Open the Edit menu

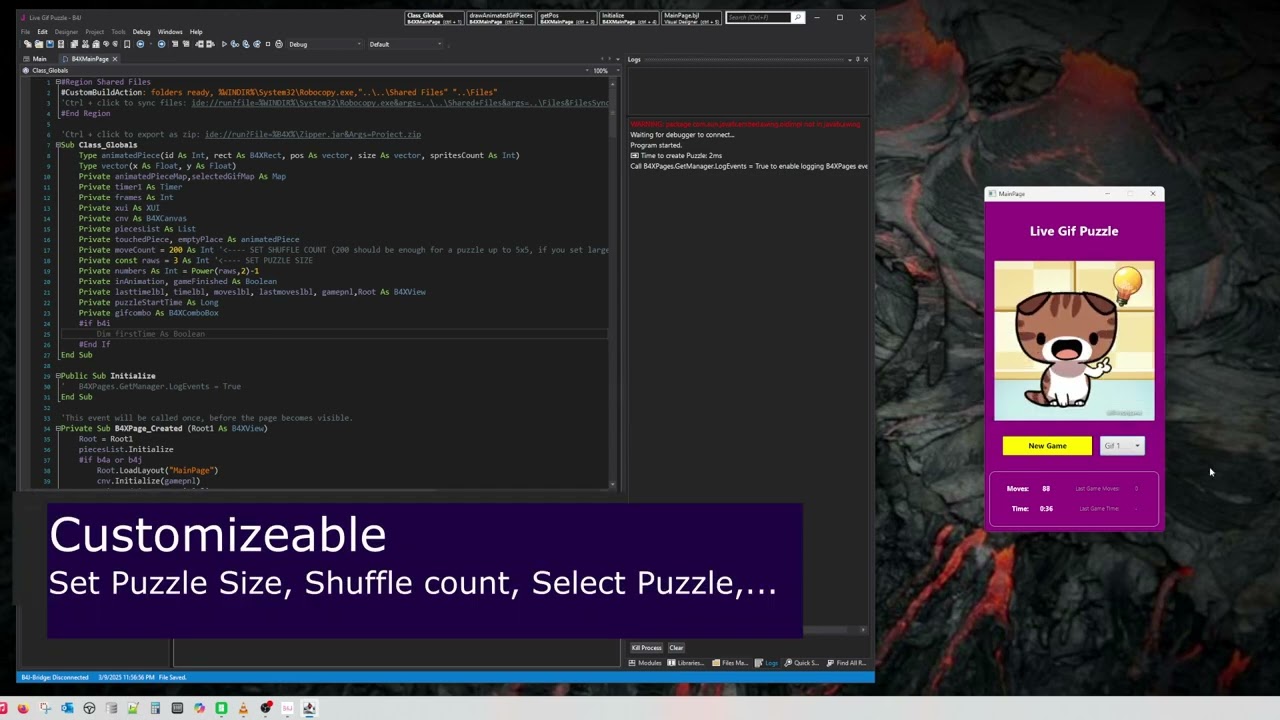click(x=42, y=32)
